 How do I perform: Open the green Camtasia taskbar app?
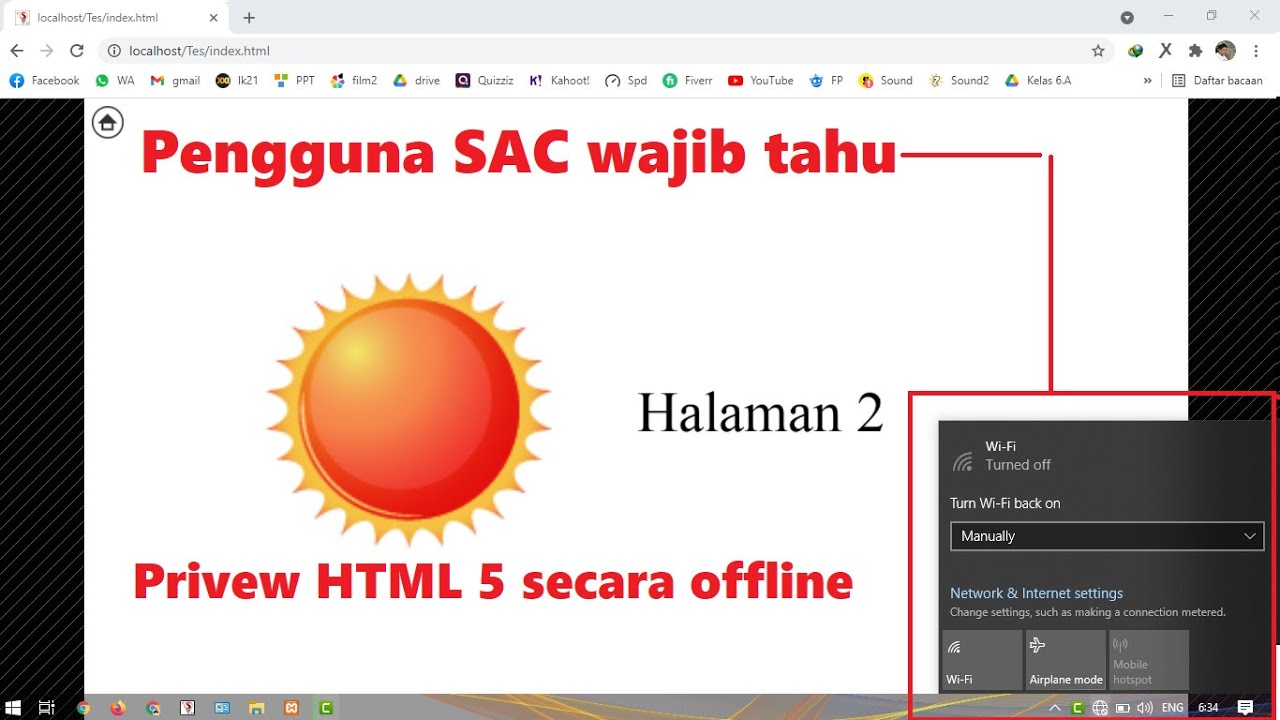(325, 708)
